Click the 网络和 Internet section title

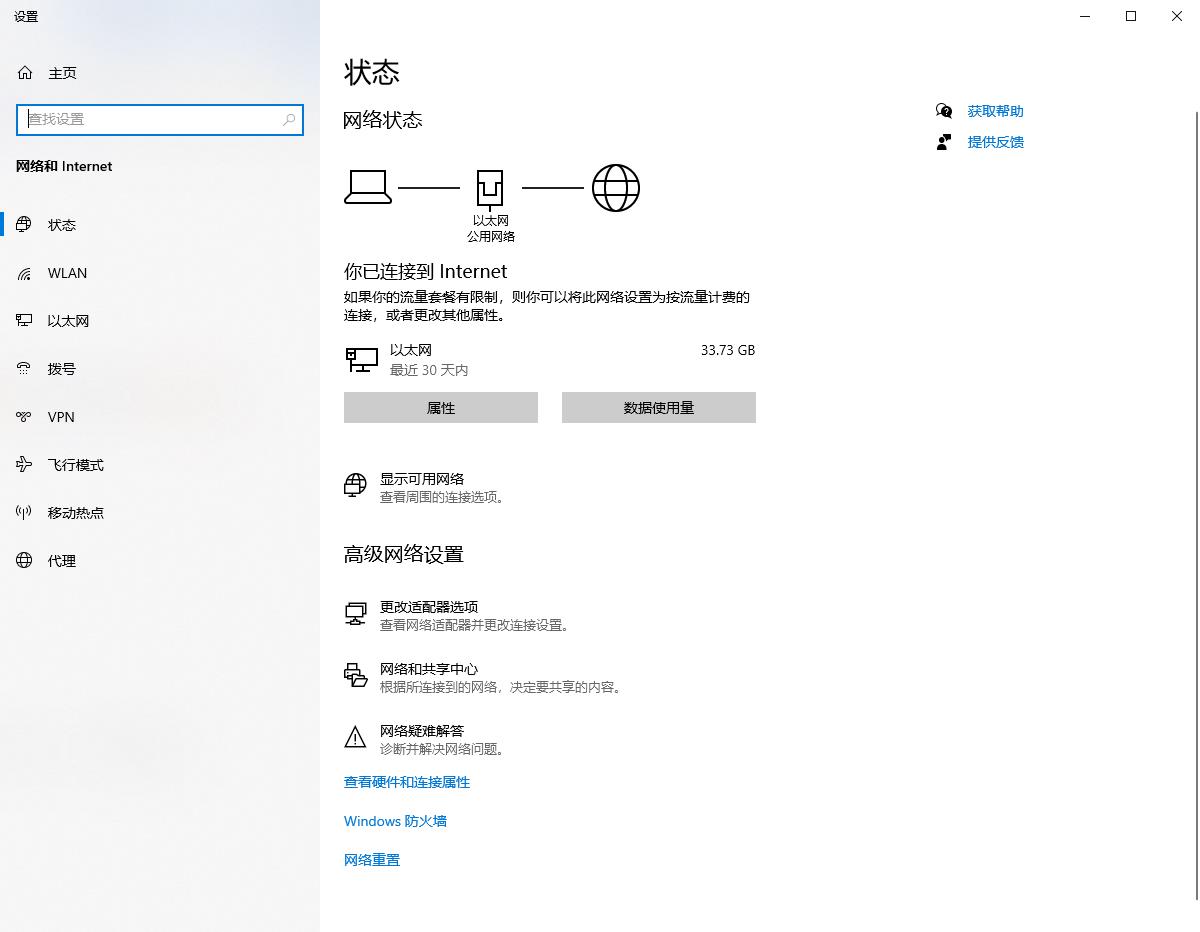(x=64, y=166)
